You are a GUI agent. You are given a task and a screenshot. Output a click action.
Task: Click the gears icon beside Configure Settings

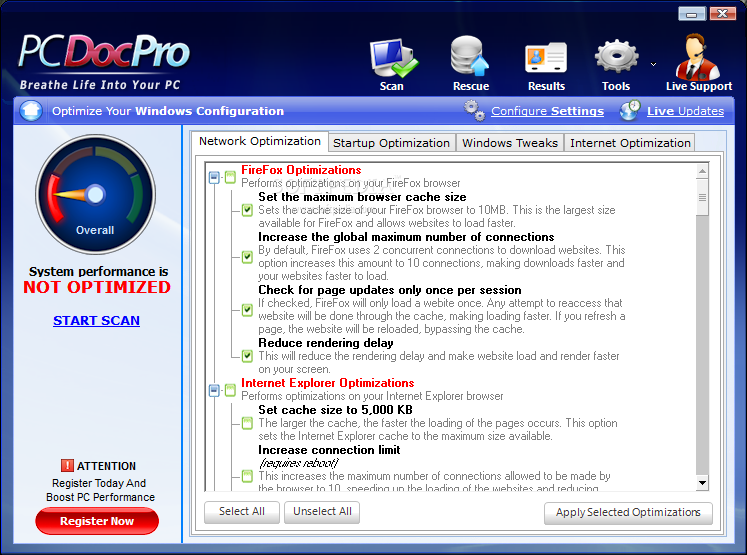[474, 110]
